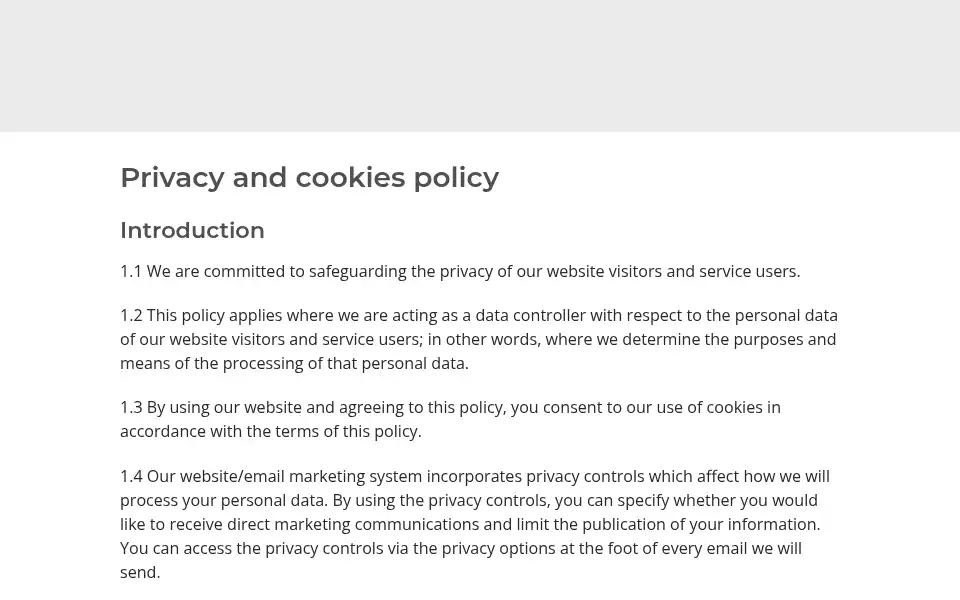
Task: Click the words 'you consent' in paragraph 1.3
Action: pos(557,407)
